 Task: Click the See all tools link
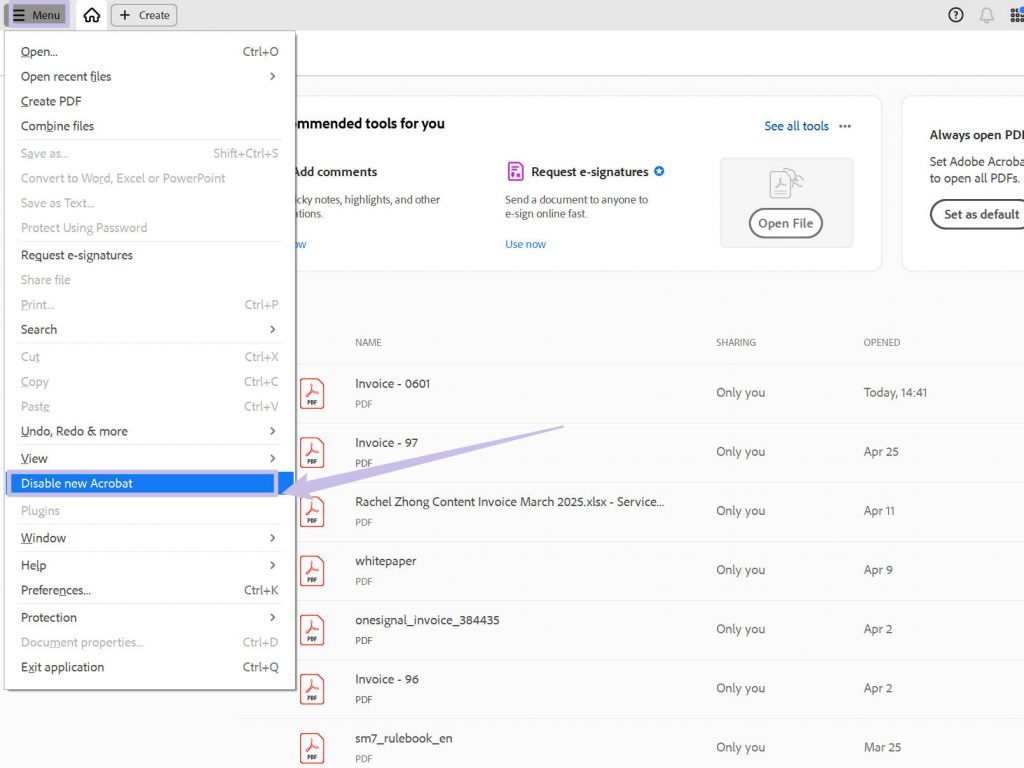click(x=796, y=126)
